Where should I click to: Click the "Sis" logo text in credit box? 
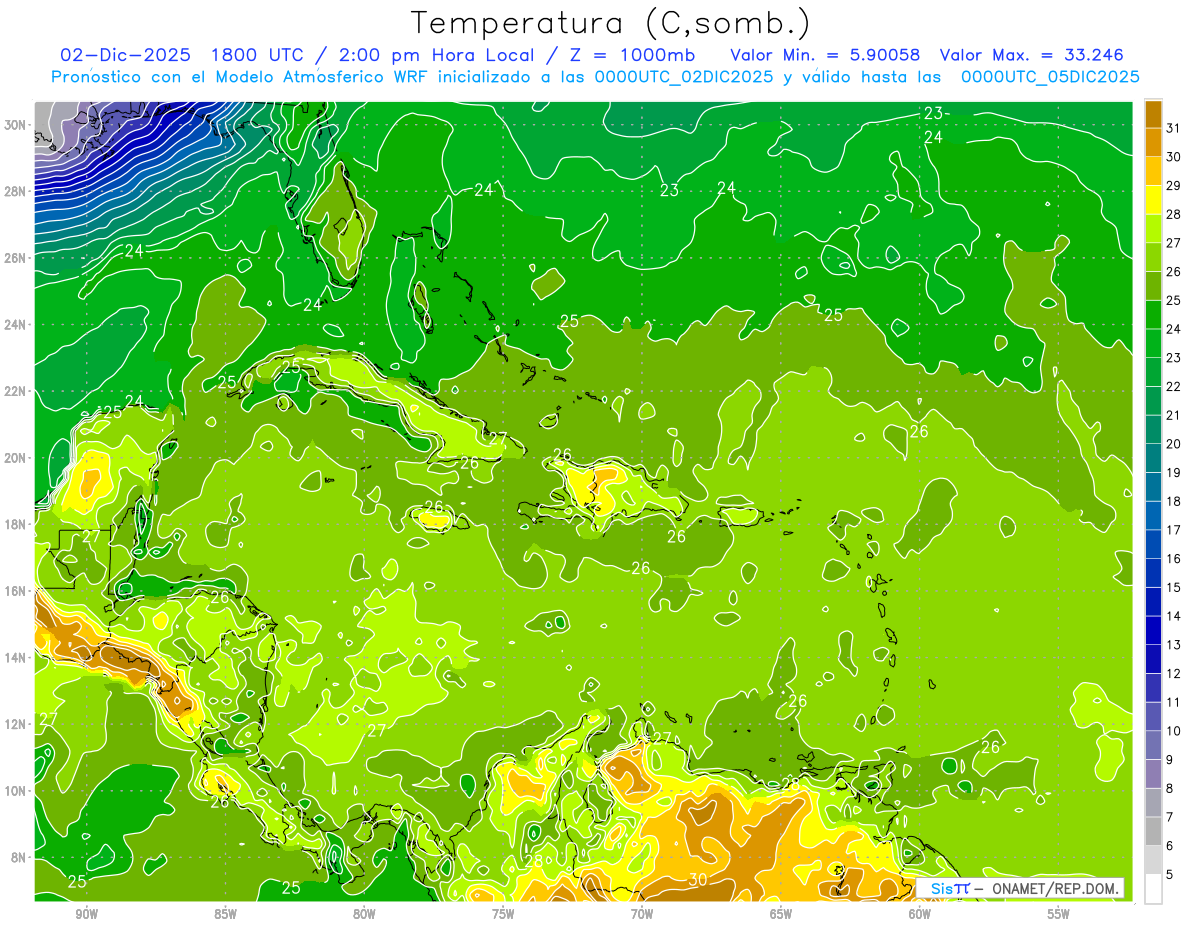(x=942, y=888)
